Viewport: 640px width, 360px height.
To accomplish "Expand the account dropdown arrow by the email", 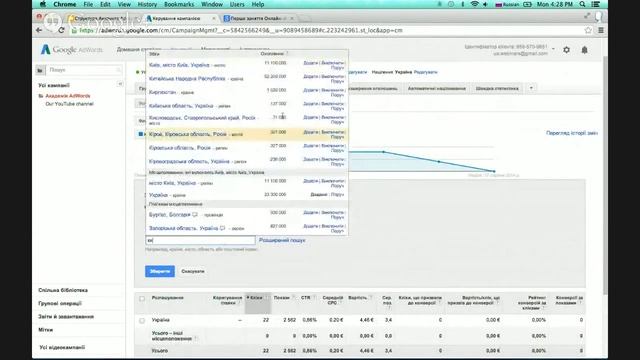I will [553, 49].
